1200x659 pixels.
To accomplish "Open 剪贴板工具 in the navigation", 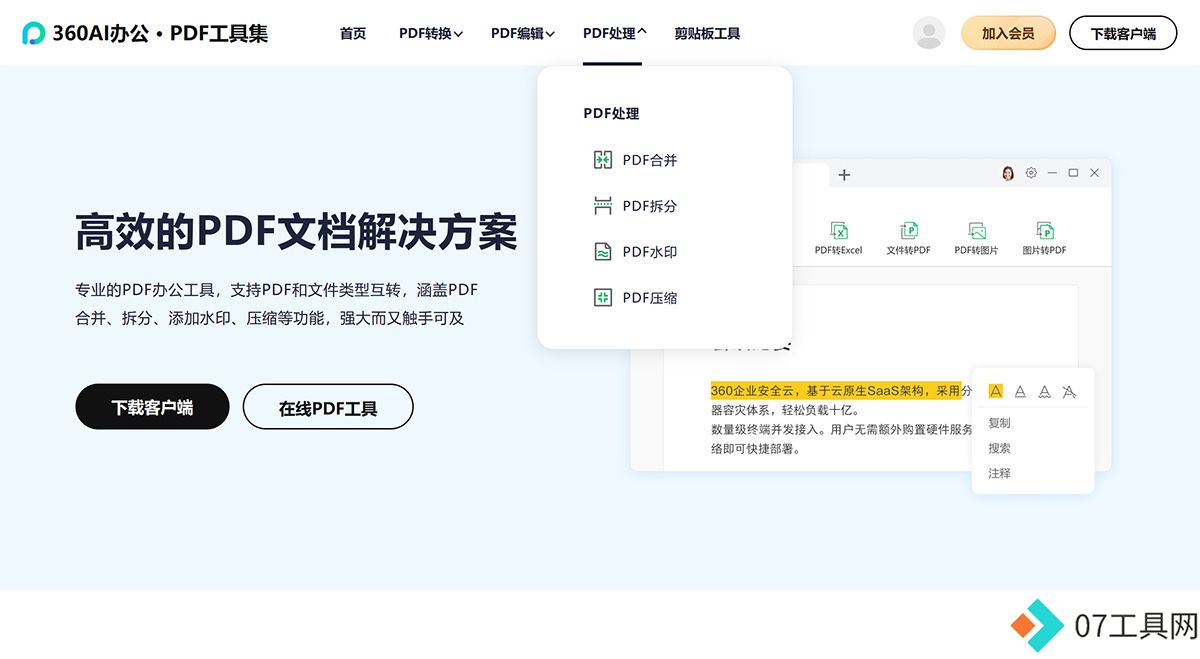I will coord(707,34).
